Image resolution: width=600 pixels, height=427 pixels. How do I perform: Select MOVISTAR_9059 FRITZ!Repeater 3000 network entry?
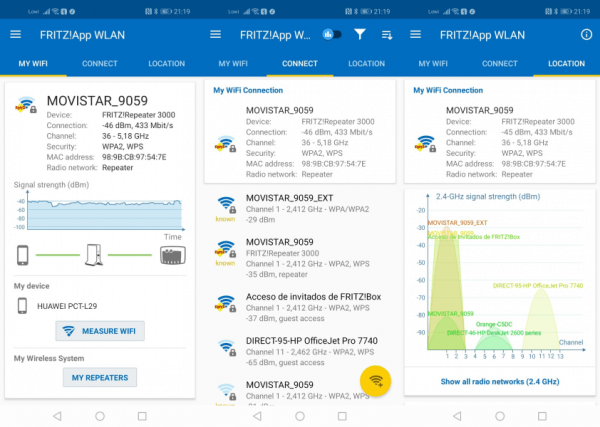click(300, 258)
